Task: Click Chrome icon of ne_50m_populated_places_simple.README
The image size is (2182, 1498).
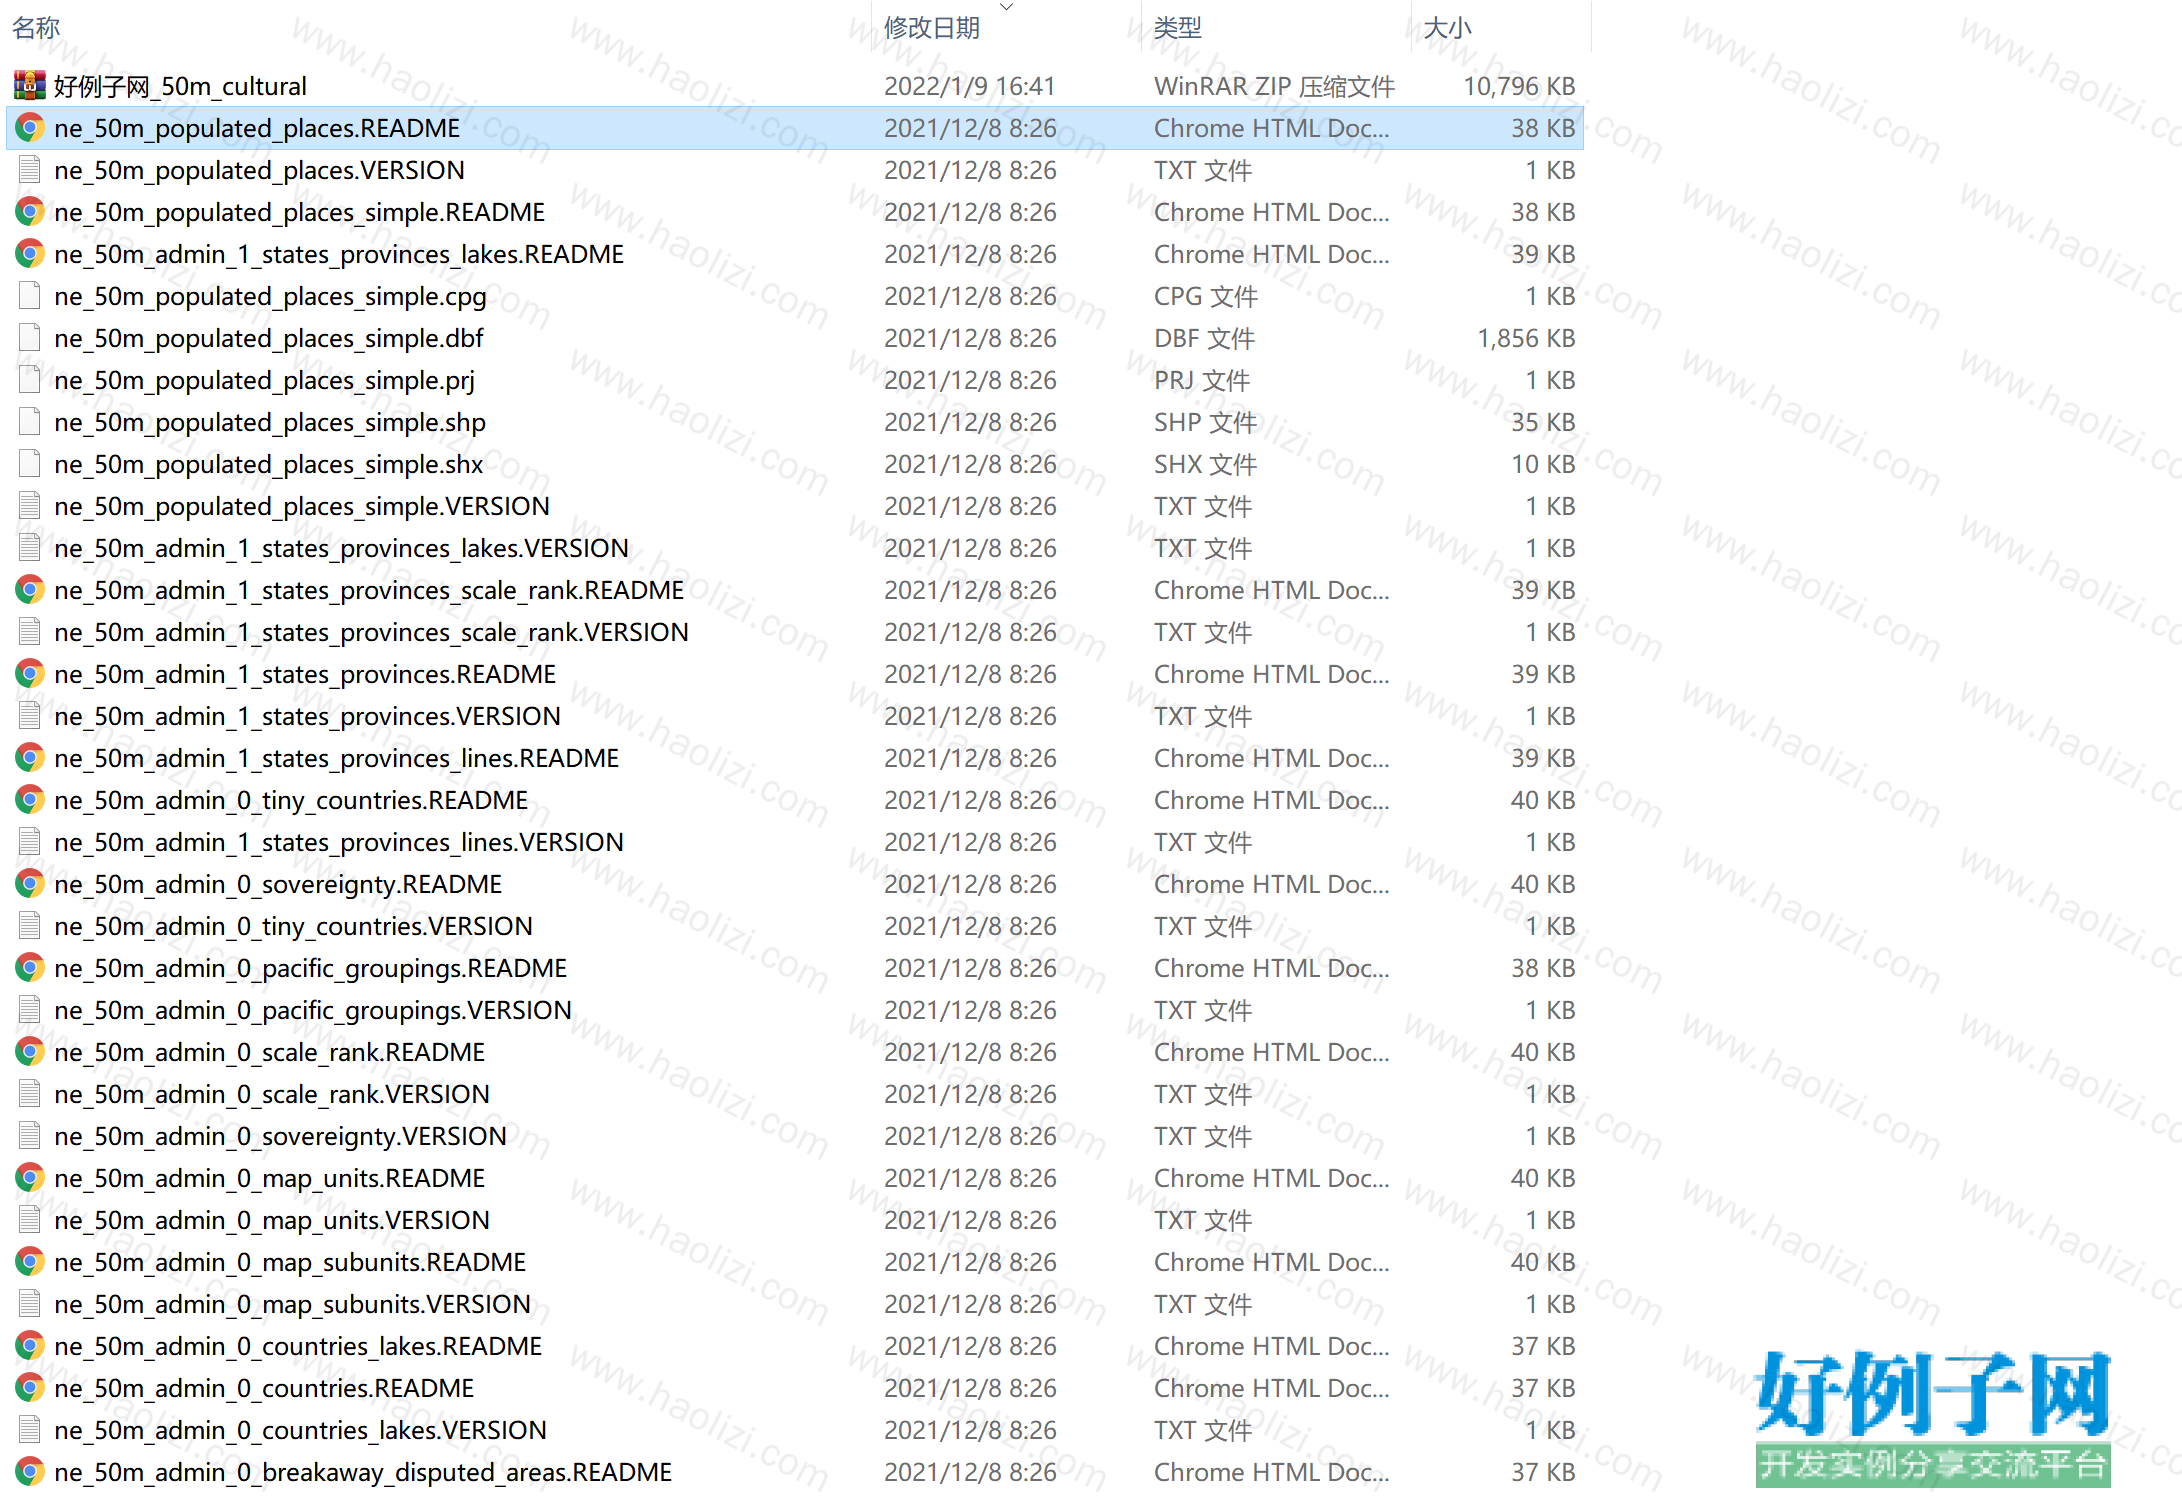Action: (30, 212)
